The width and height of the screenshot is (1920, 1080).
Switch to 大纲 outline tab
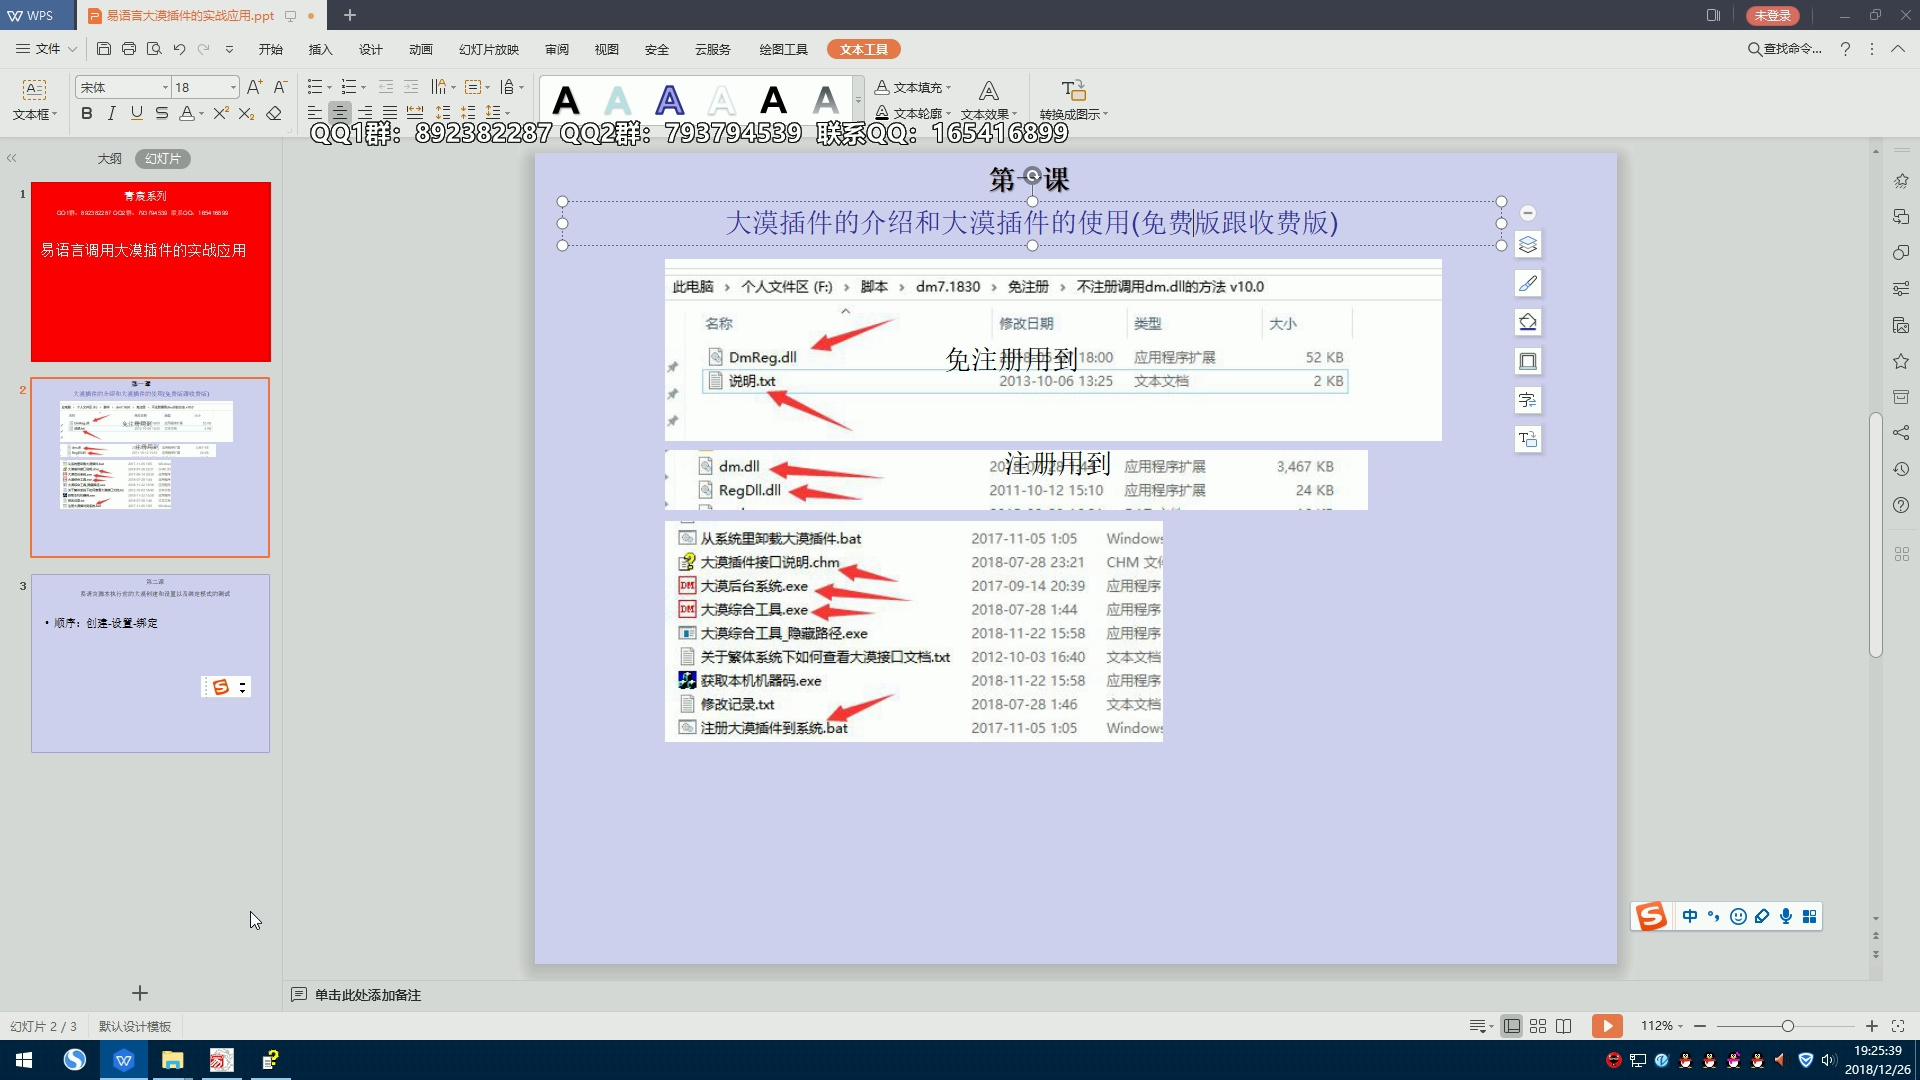coord(109,159)
